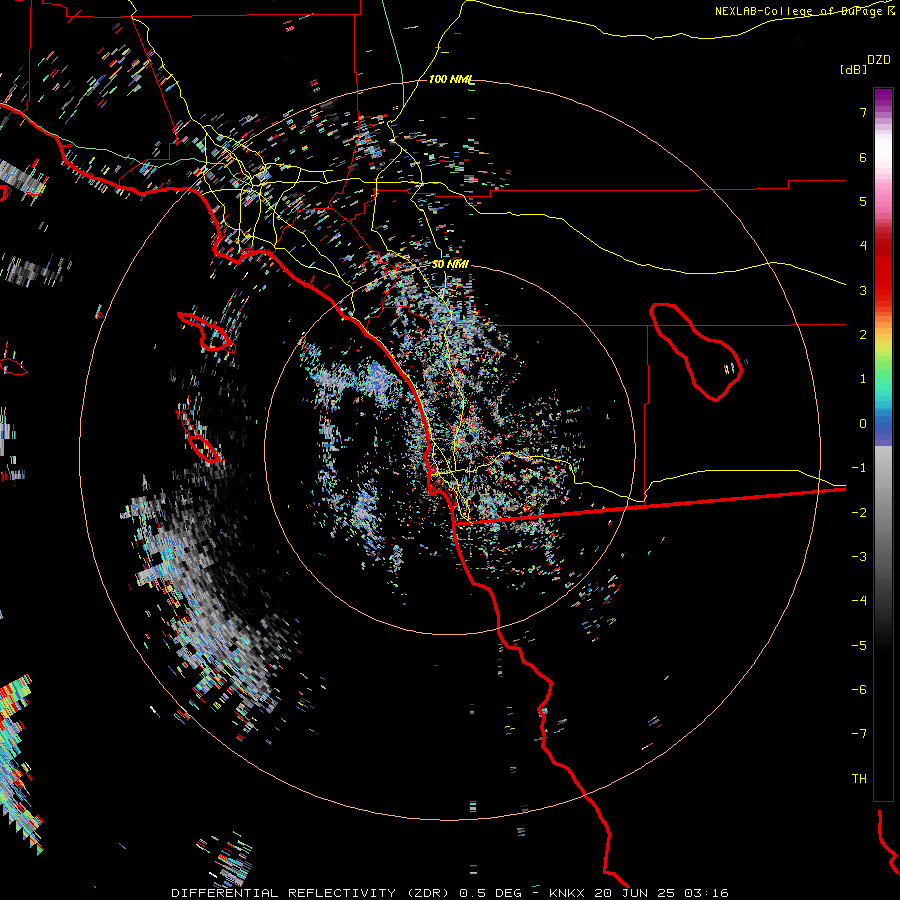Click the "TH" label on color scale

click(x=859, y=779)
